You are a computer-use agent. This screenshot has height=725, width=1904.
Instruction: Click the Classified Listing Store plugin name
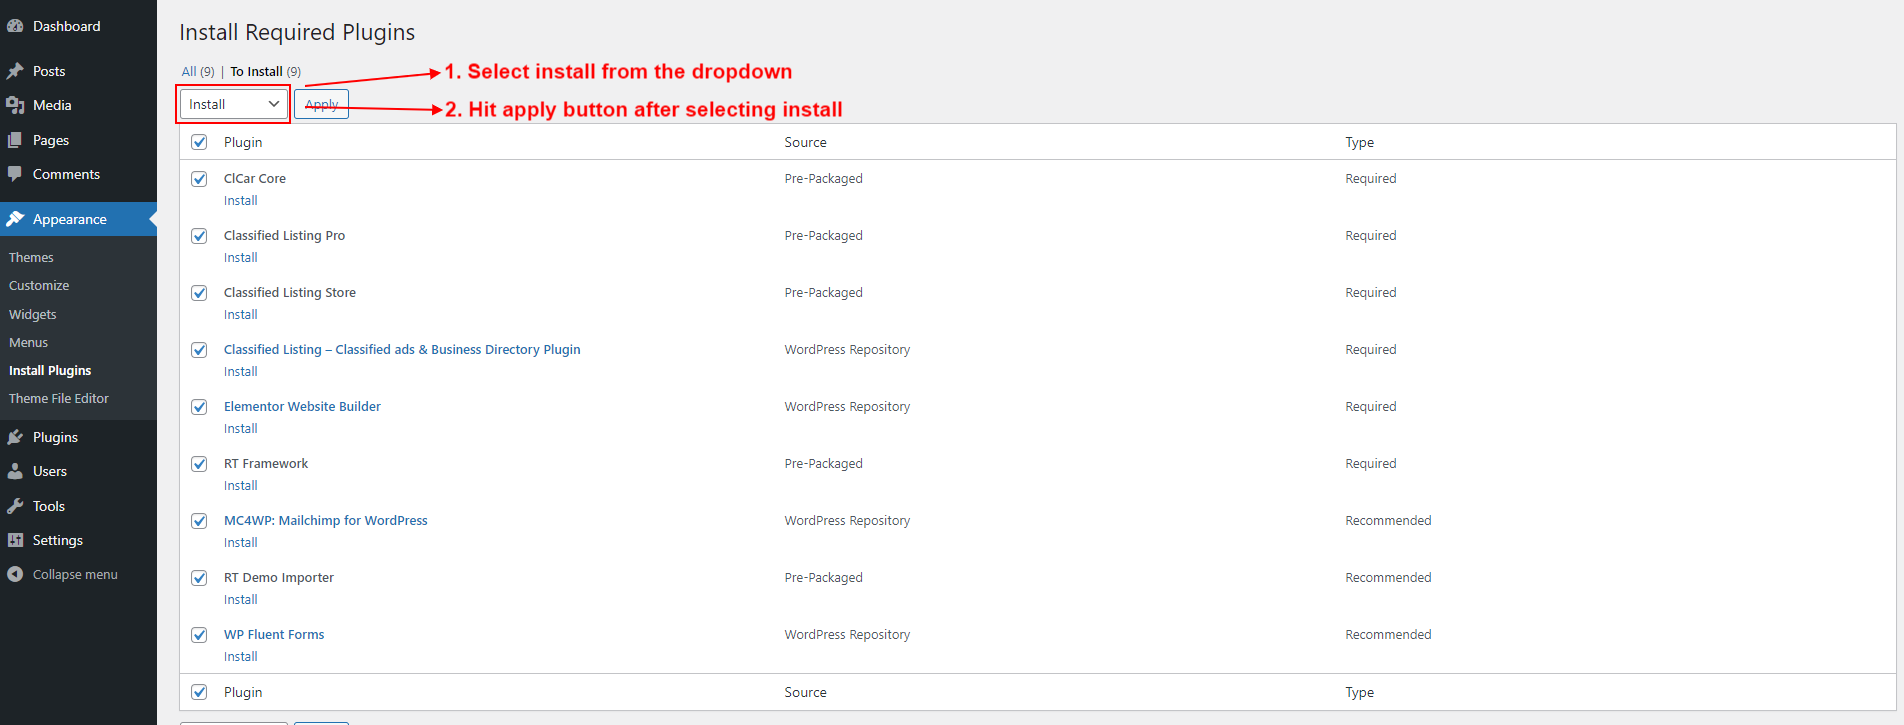click(290, 292)
